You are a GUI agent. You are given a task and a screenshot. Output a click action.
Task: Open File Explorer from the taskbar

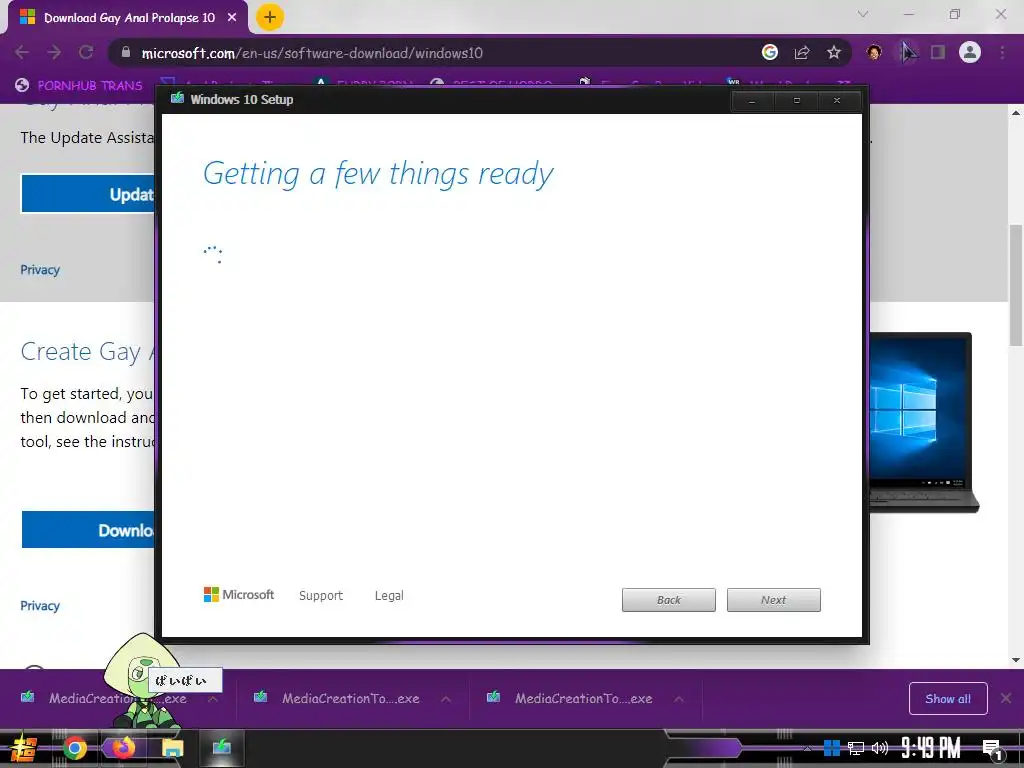tap(173, 748)
